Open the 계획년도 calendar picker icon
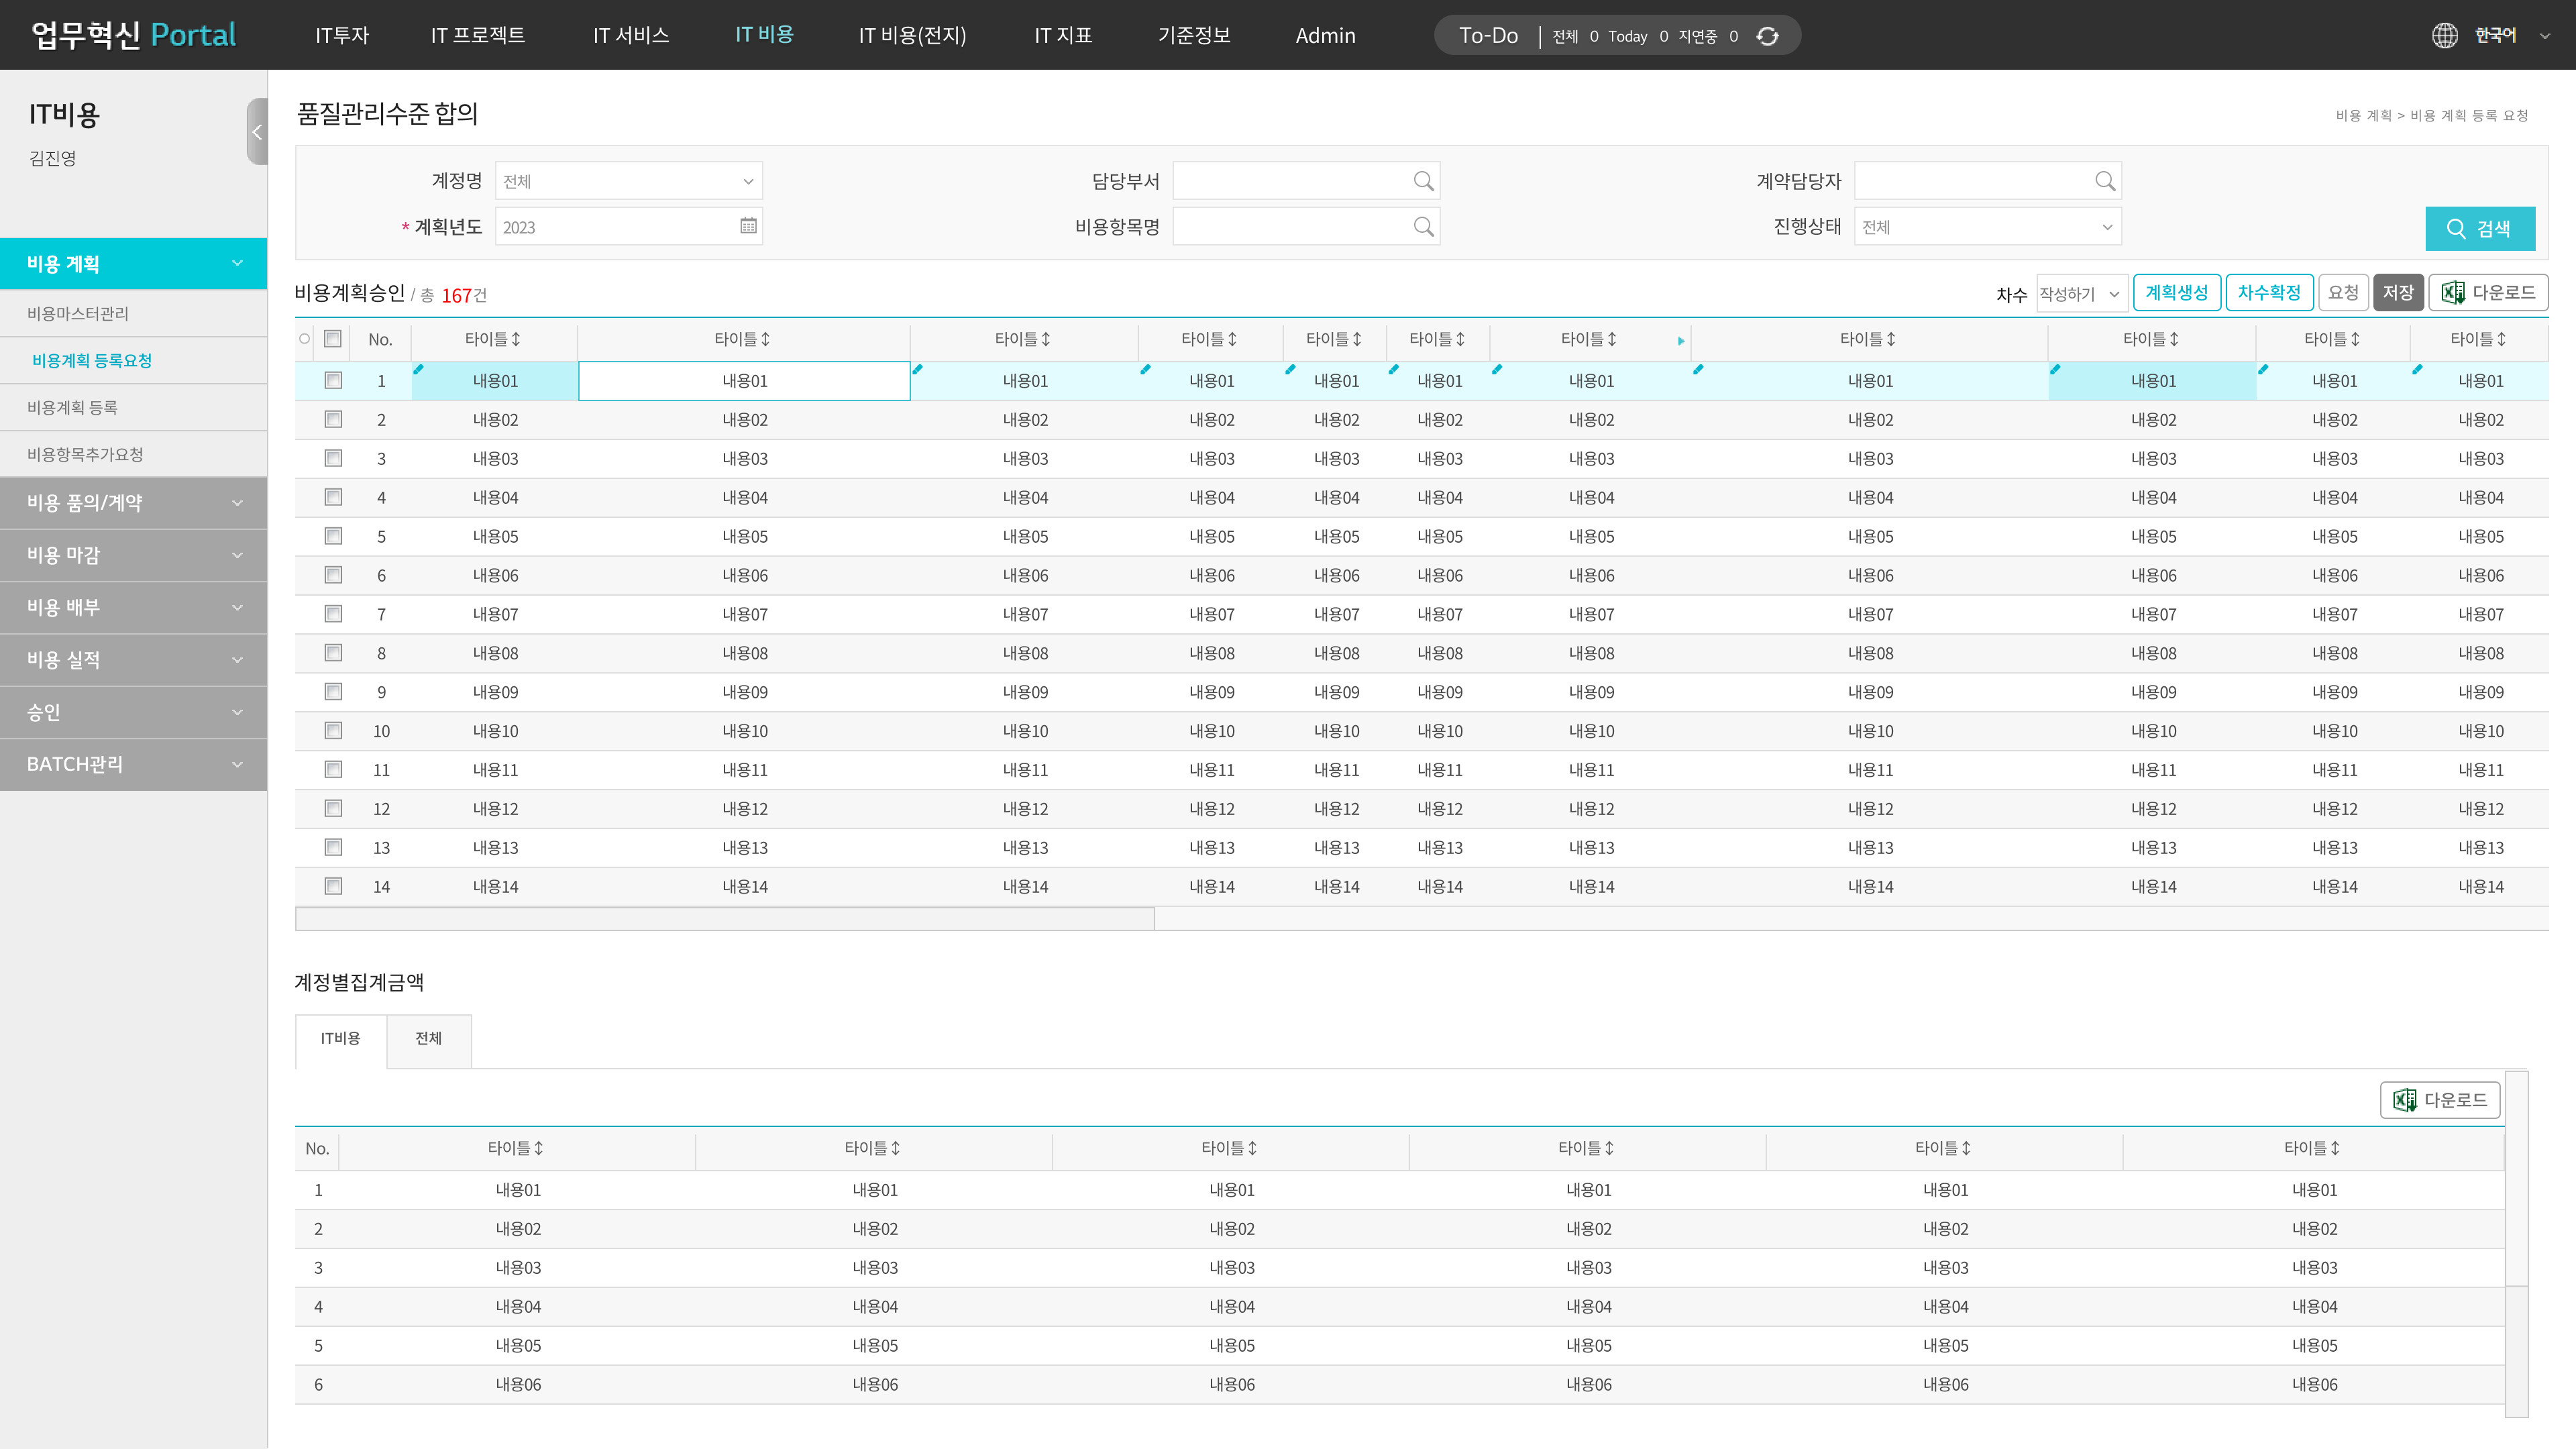The height and width of the screenshot is (1449, 2576). click(748, 226)
